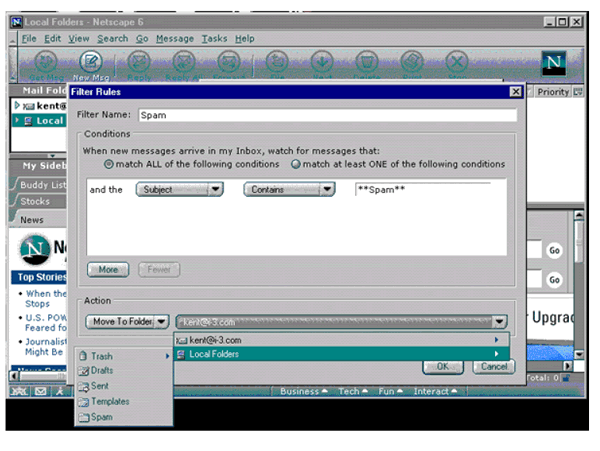Select the Trash folder in submenu
This screenshot has width=600, height=451.
pos(124,356)
